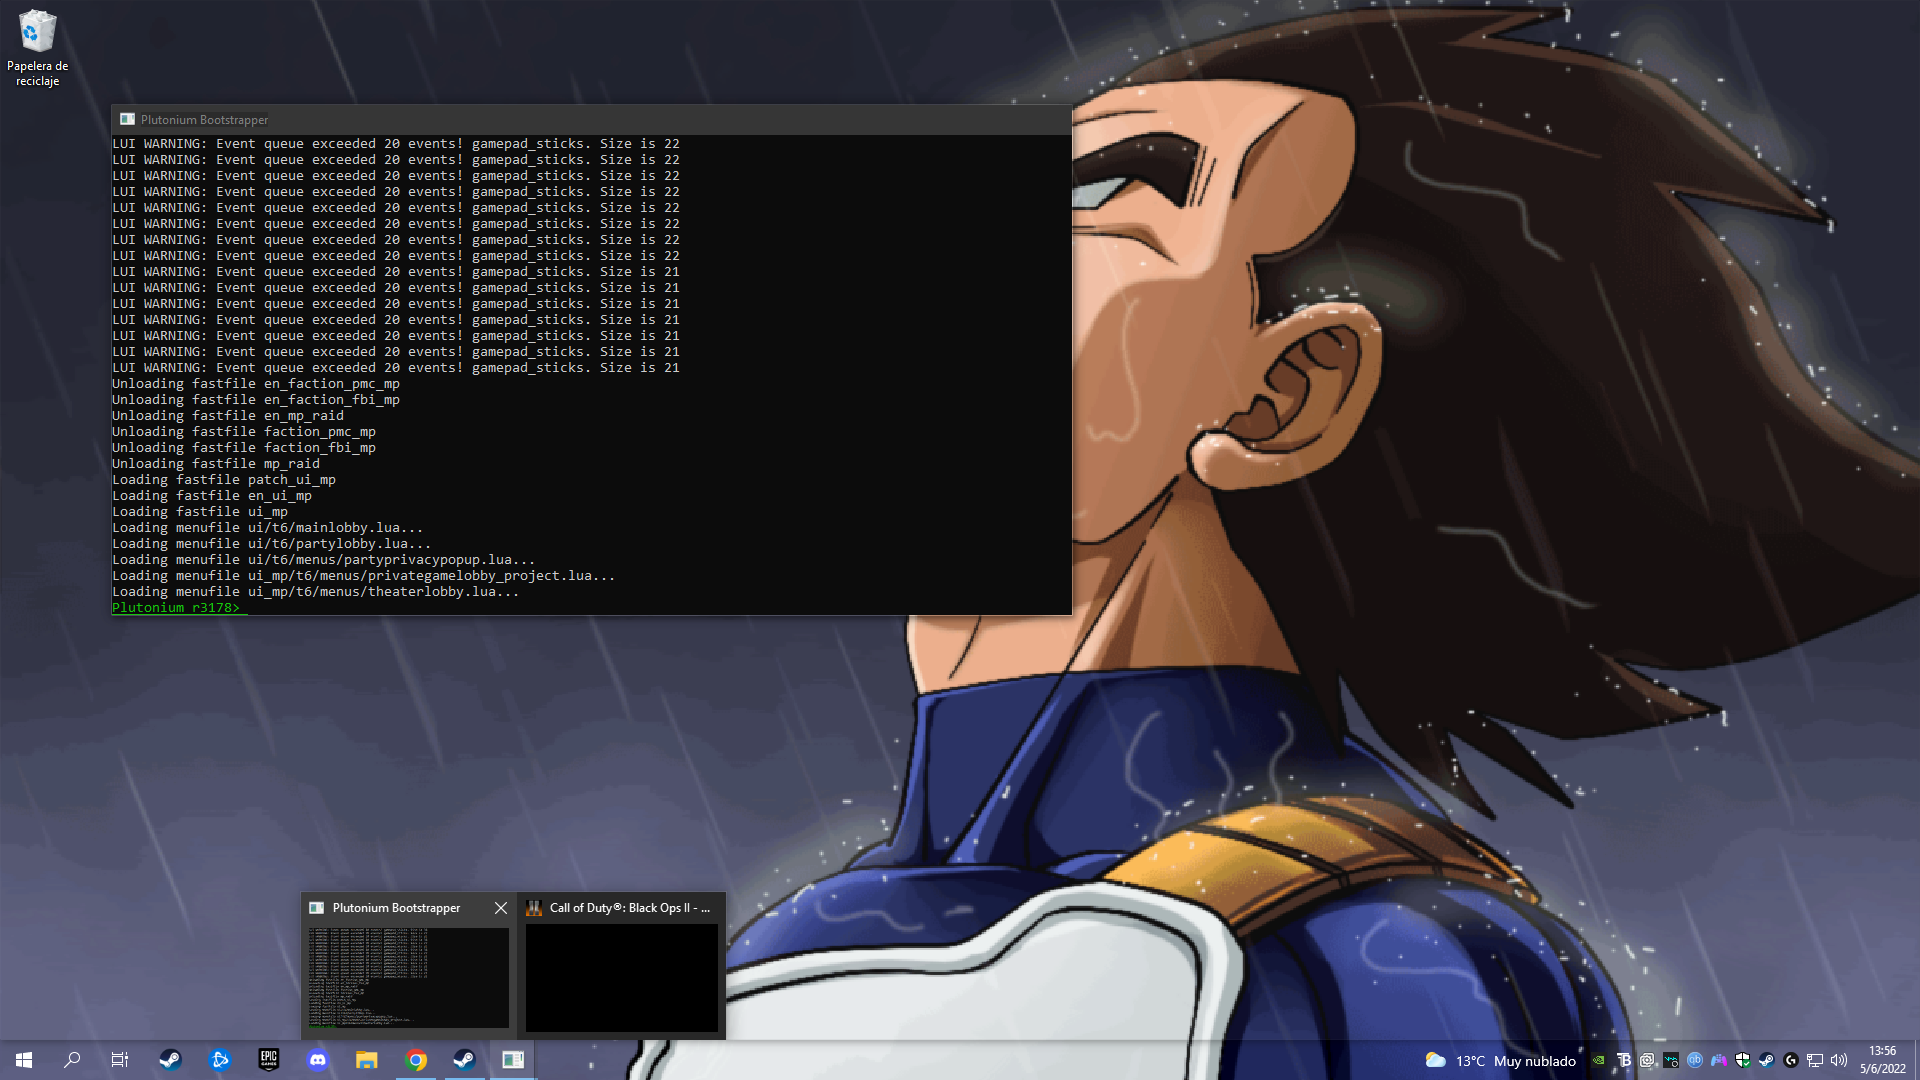Select the Plutonium Bootstrapper taskbar icon
The width and height of the screenshot is (1920, 1080).
[x=513, y=1060]
